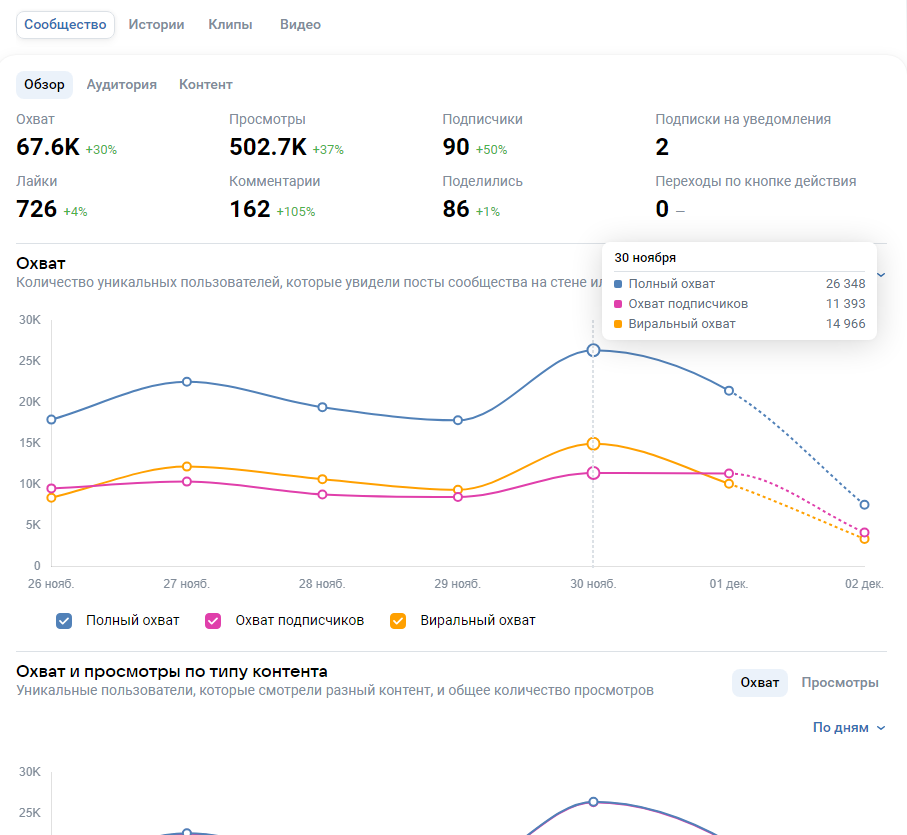The width and height of the screenshot is (907, 835).
Task: Click the chevron right of the 30 ноября tooltip
Action: pyautogui.click(x=881, y=274)
